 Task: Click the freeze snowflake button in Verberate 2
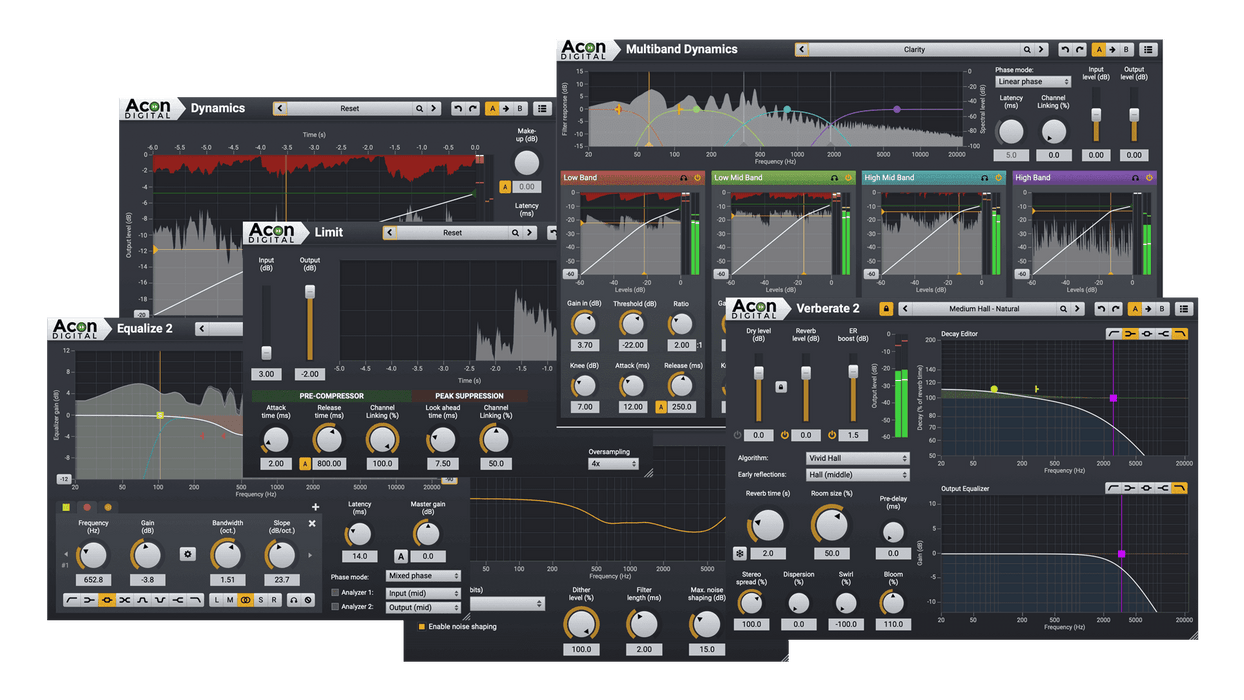[739, 553]
